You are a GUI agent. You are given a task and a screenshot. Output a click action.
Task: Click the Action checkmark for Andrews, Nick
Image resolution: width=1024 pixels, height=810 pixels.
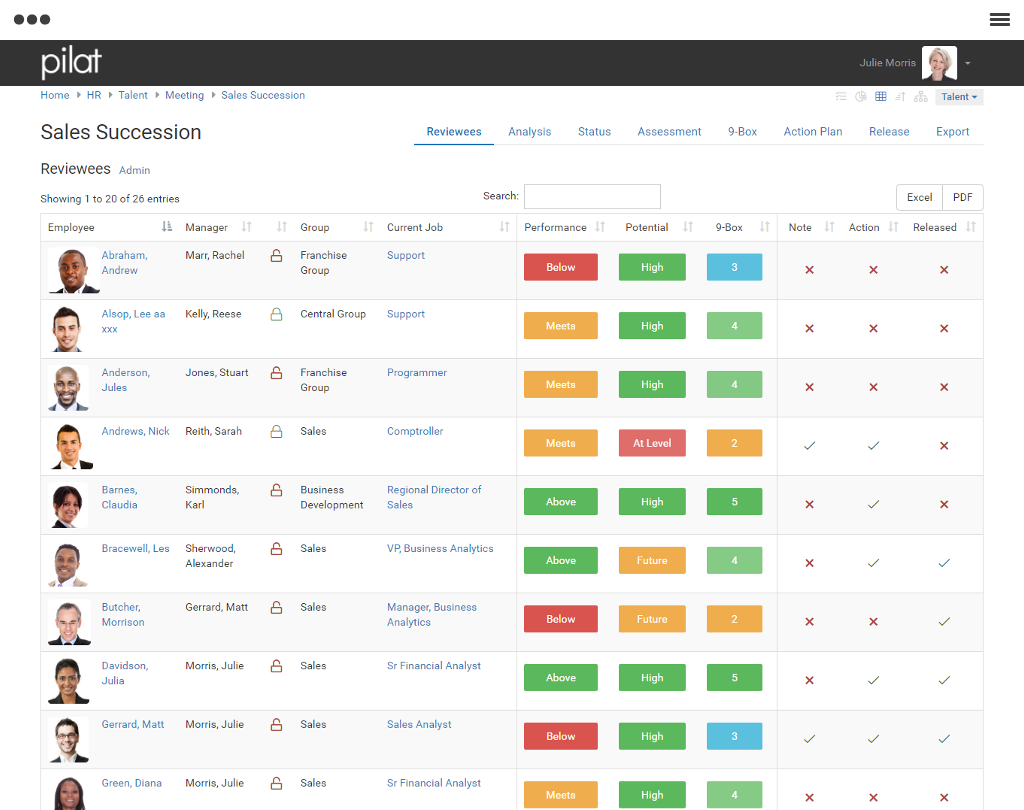click(873, 443)
